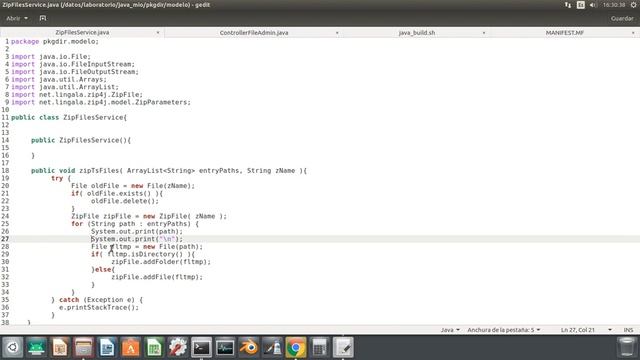This screenshot has width=640, height=360.
Task: Open the Java language selector in status bar
Action: pyautogui.click(x=450, y=330)
